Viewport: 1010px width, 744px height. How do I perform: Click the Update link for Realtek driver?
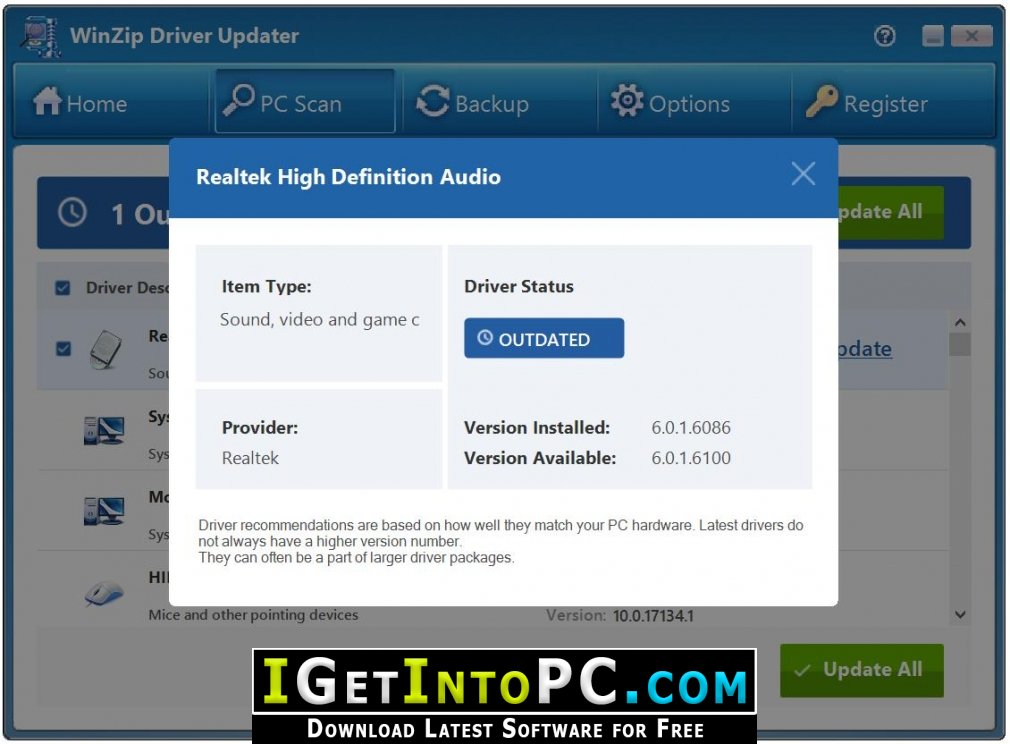click(864, 348)
